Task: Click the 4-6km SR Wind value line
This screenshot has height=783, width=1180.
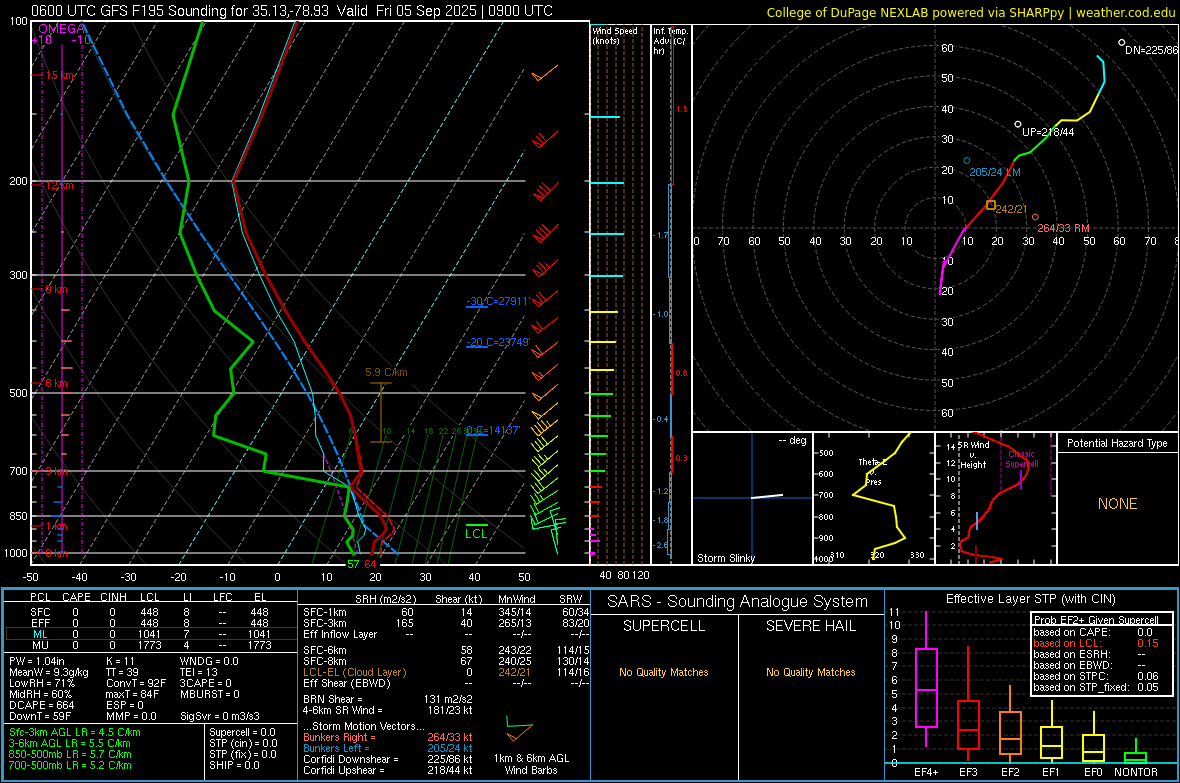Action: point(388,710)
